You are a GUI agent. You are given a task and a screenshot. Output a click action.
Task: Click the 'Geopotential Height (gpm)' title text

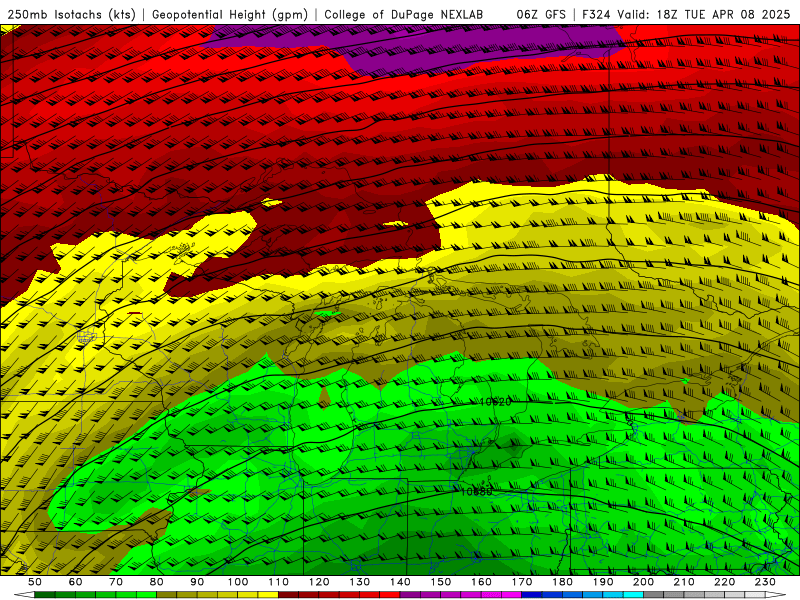click(x=230, y=14)
